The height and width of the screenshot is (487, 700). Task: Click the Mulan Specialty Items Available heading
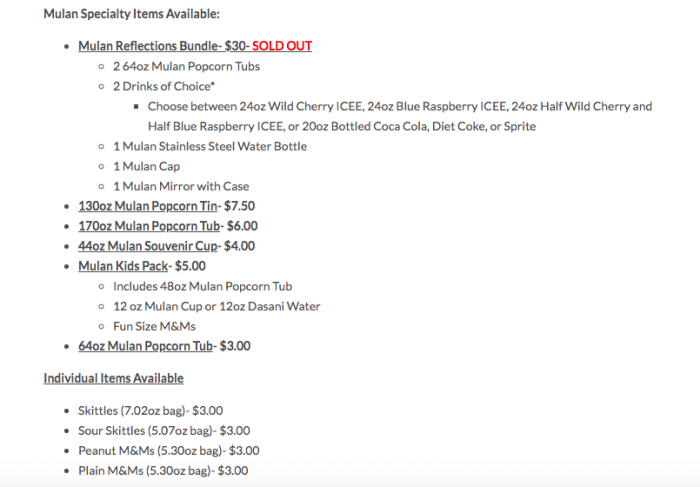(131, 14)
